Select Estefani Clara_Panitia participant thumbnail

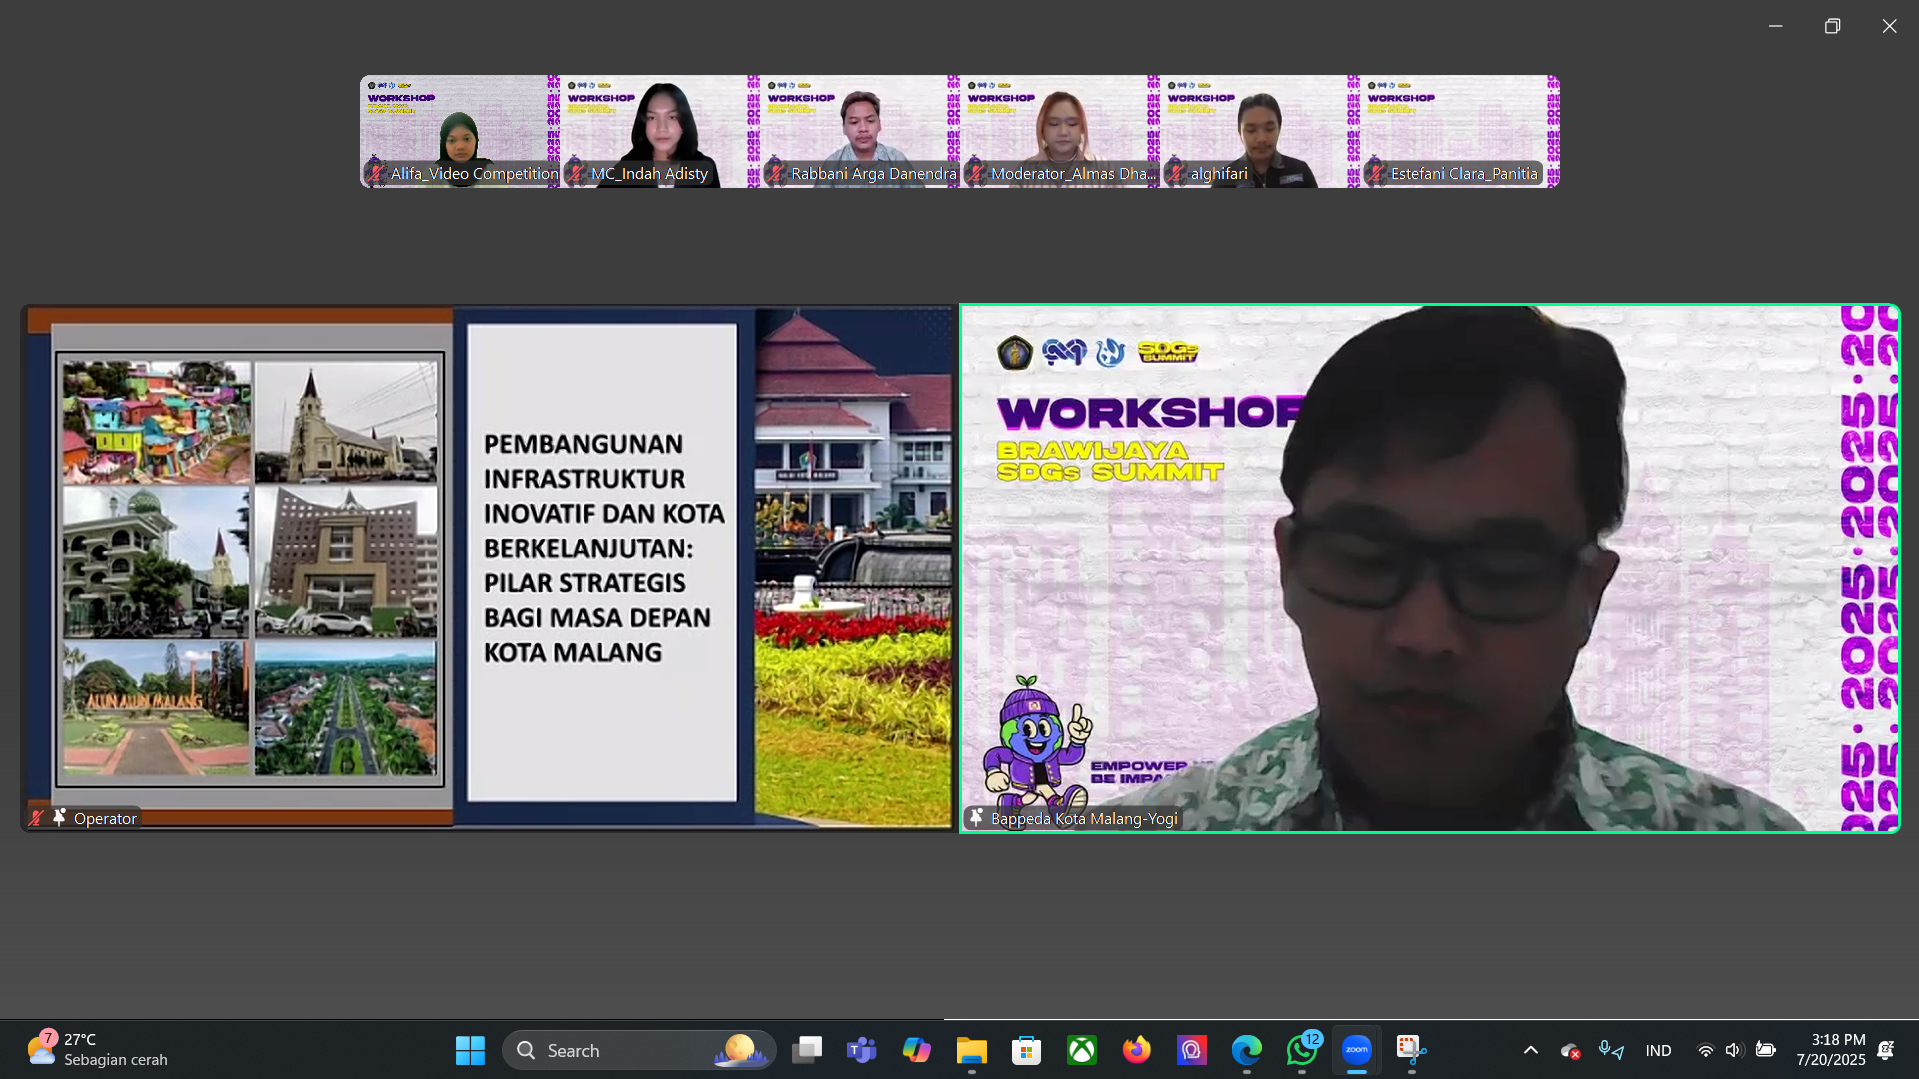[1459, 131]
